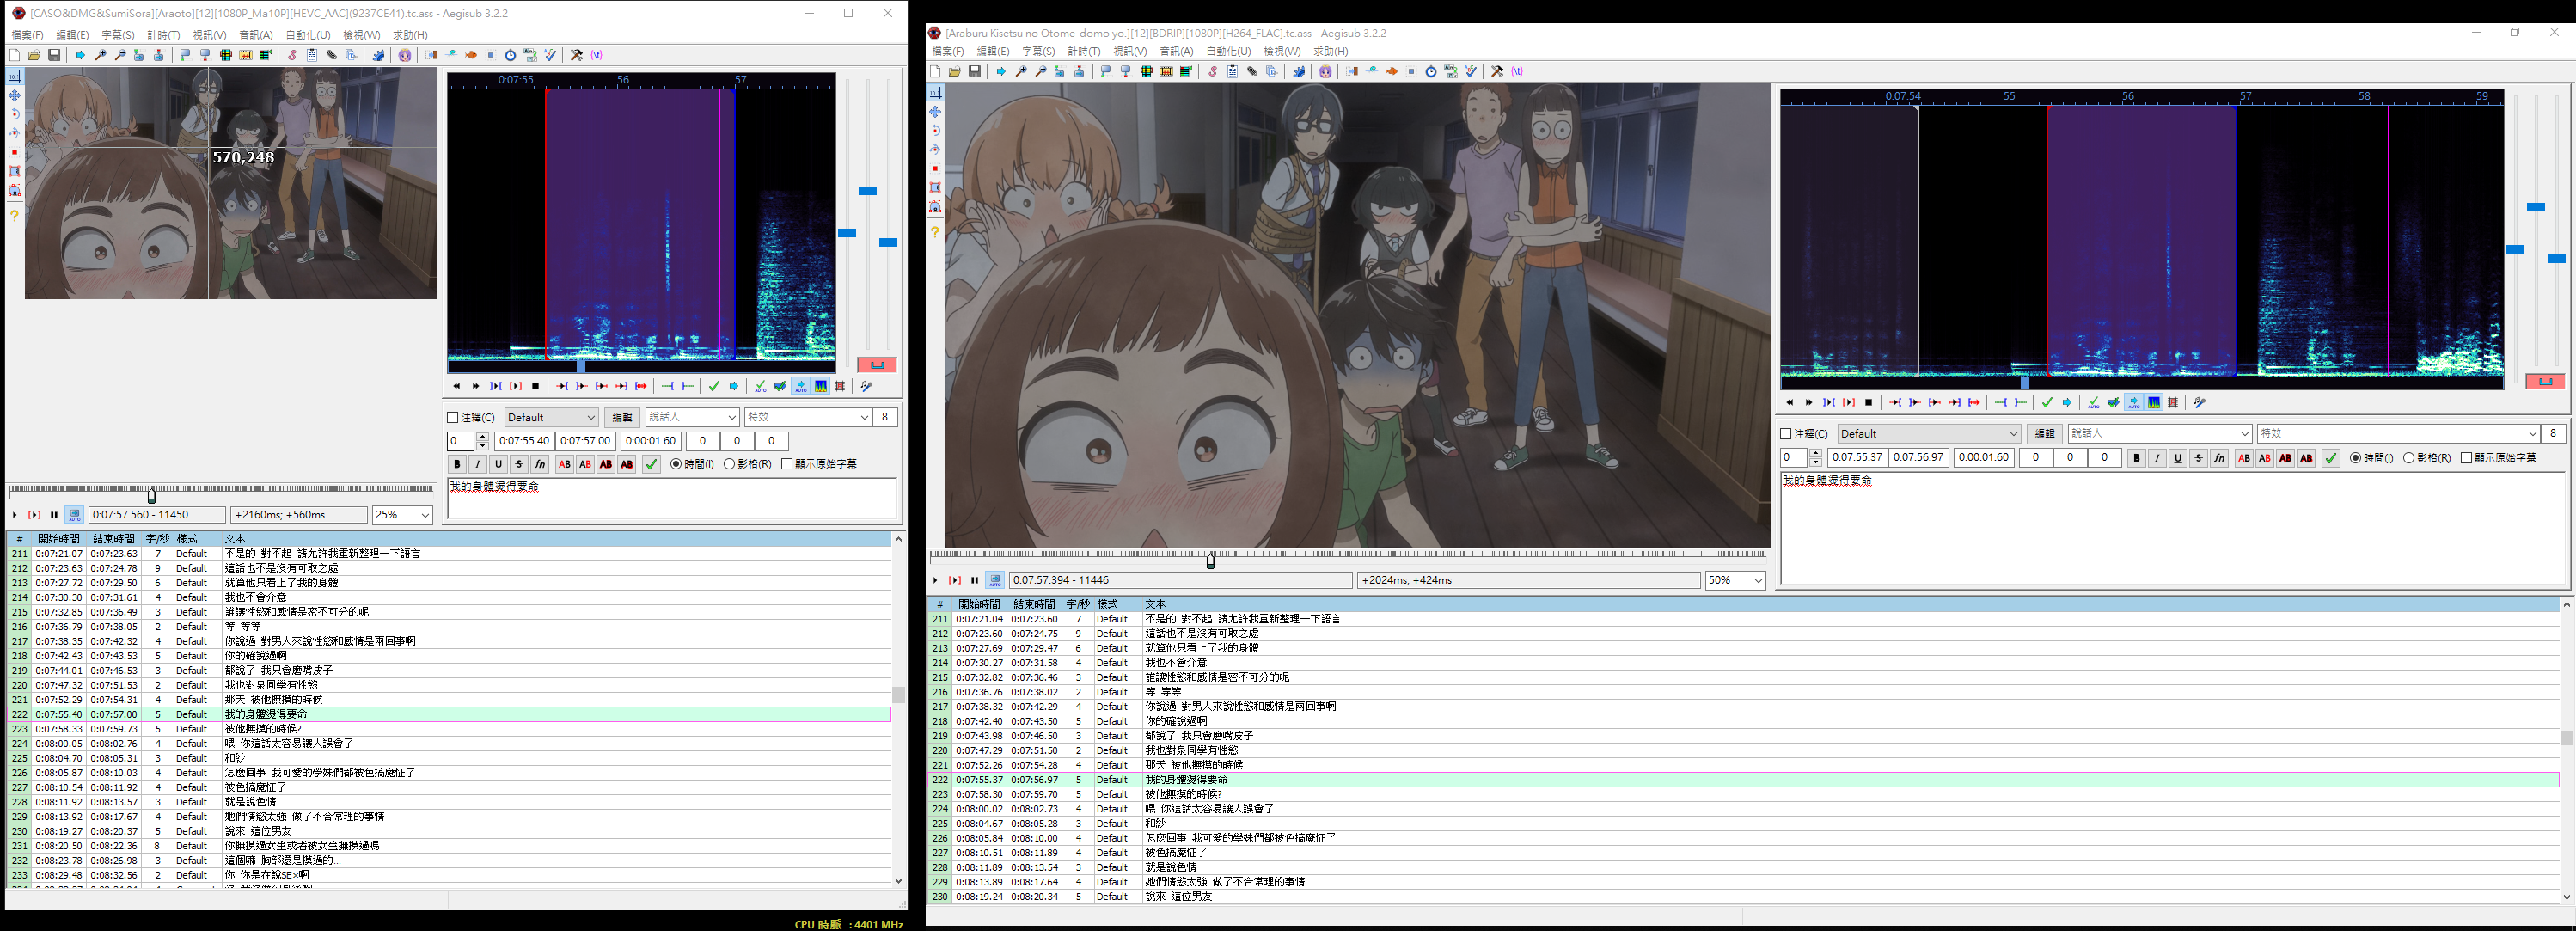
Task: Click Bold B button in left edit box
Action: (x=457, y=464)
